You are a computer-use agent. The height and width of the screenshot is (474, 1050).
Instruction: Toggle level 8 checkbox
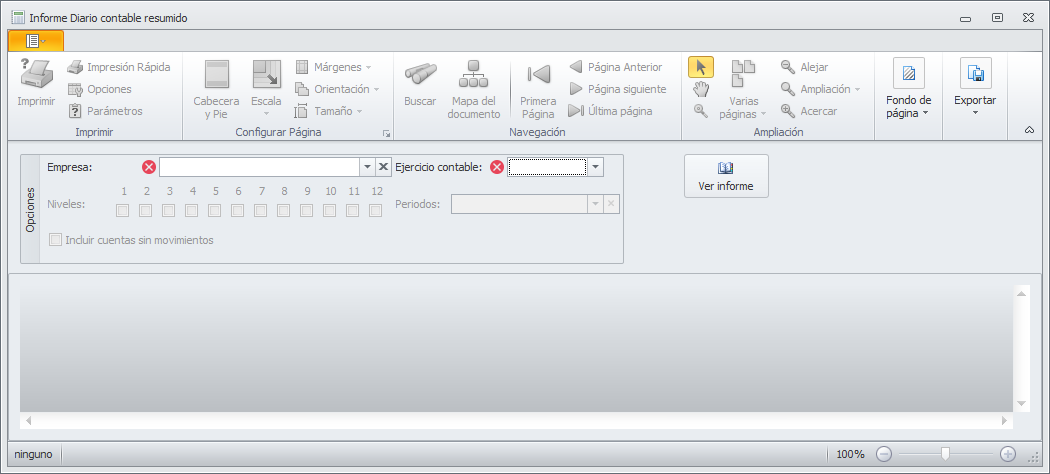[284, 211]
